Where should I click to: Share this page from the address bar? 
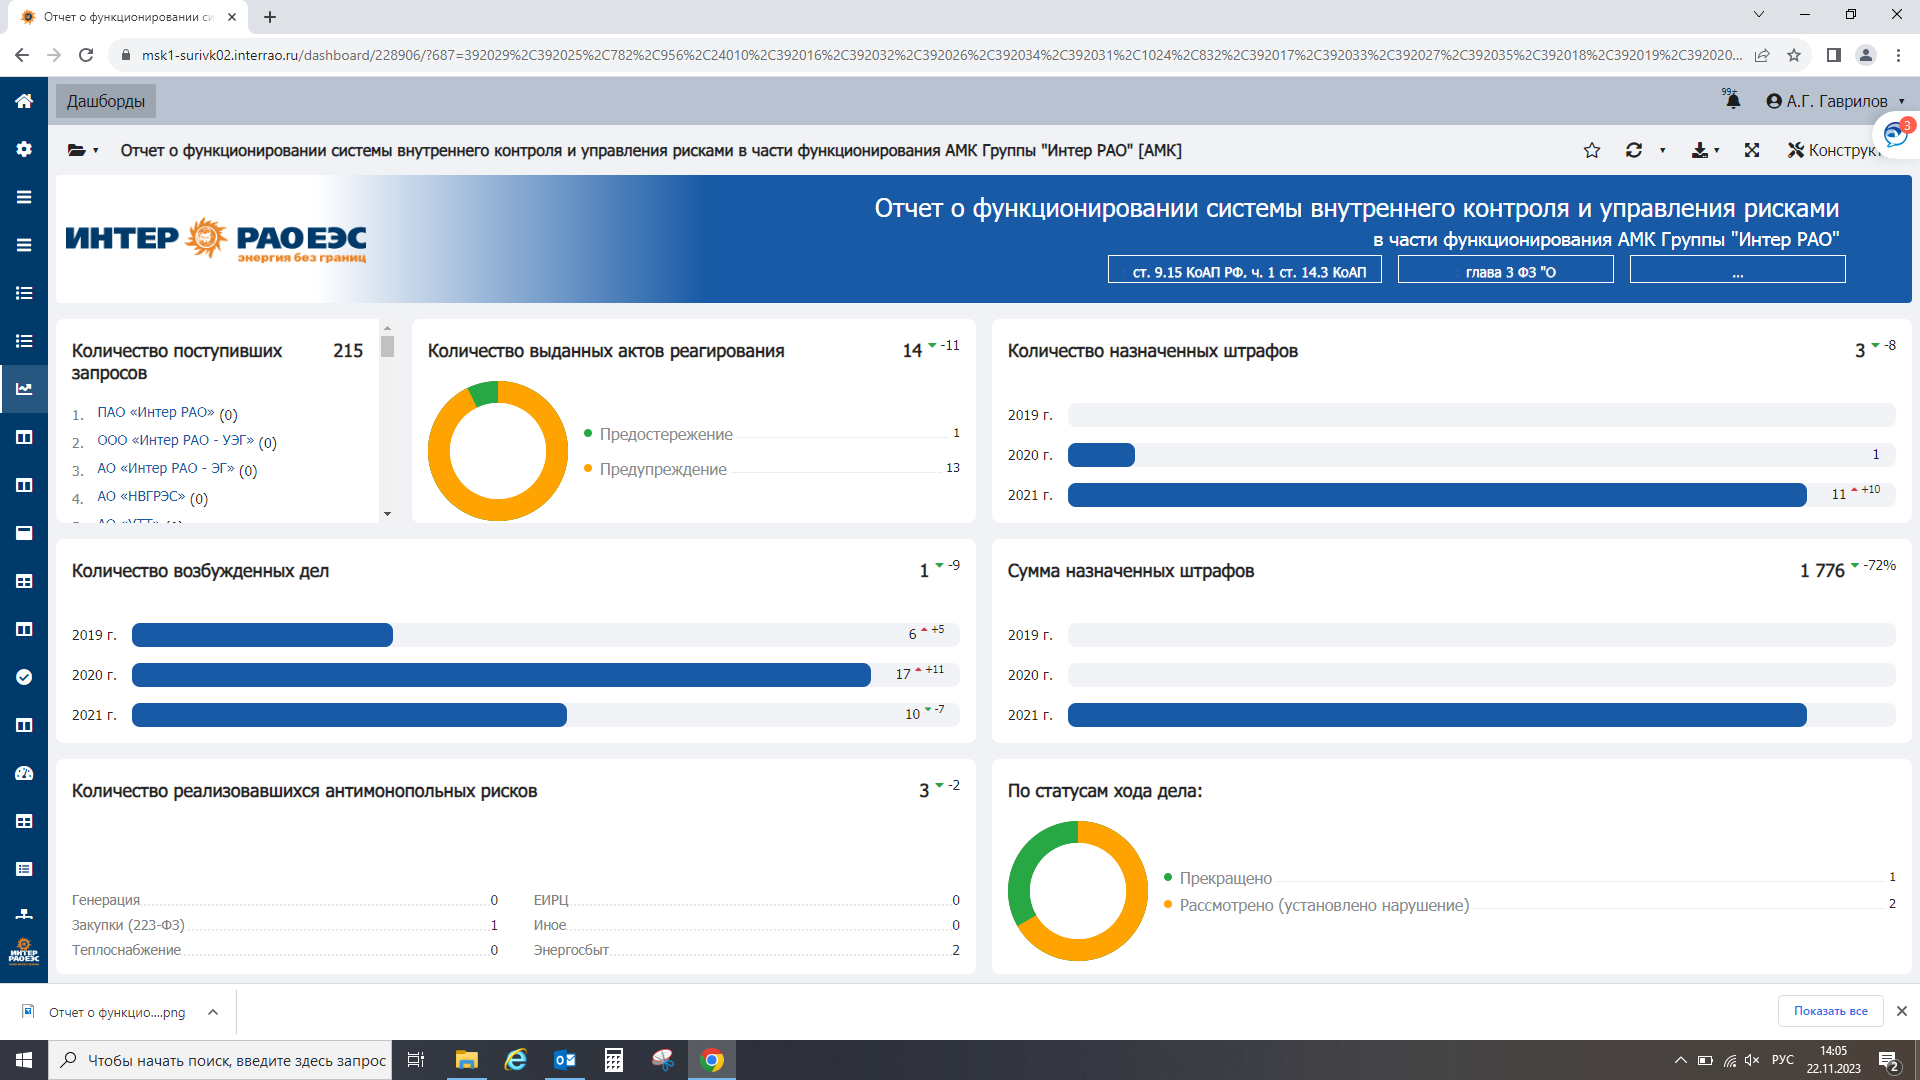[1762, 55]
